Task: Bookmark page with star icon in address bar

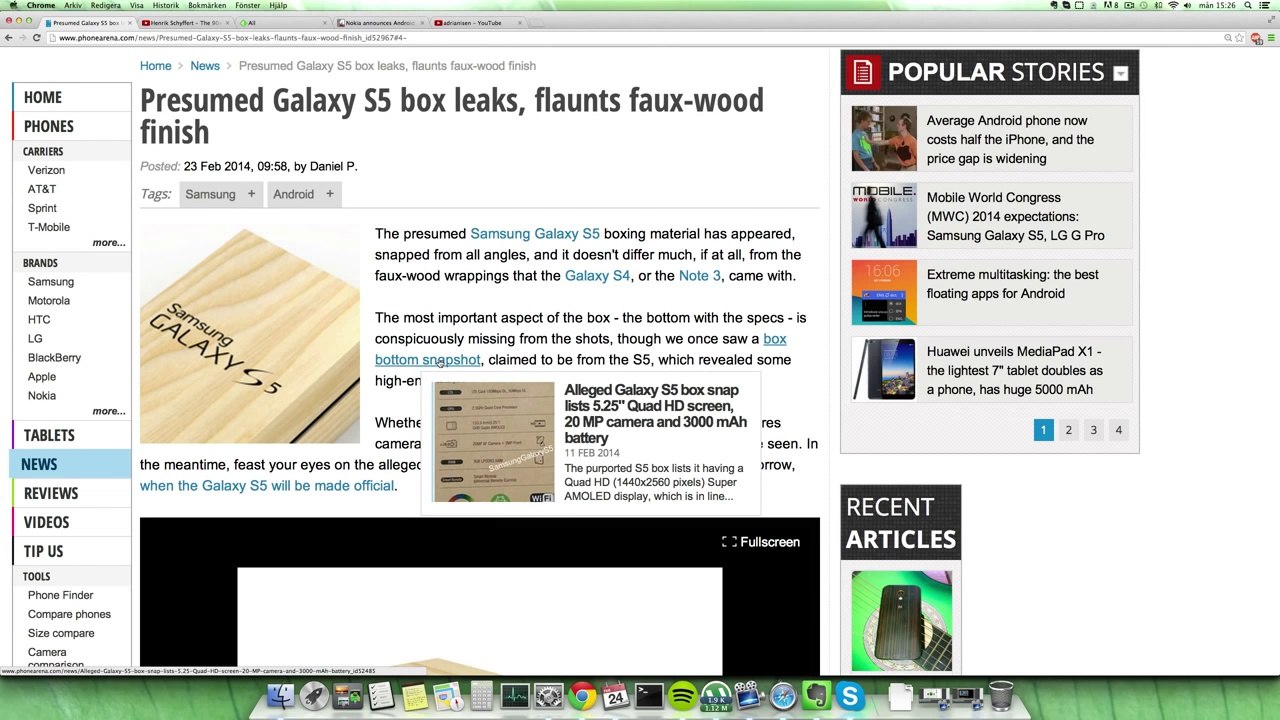Action: [x=1240, y=38]
